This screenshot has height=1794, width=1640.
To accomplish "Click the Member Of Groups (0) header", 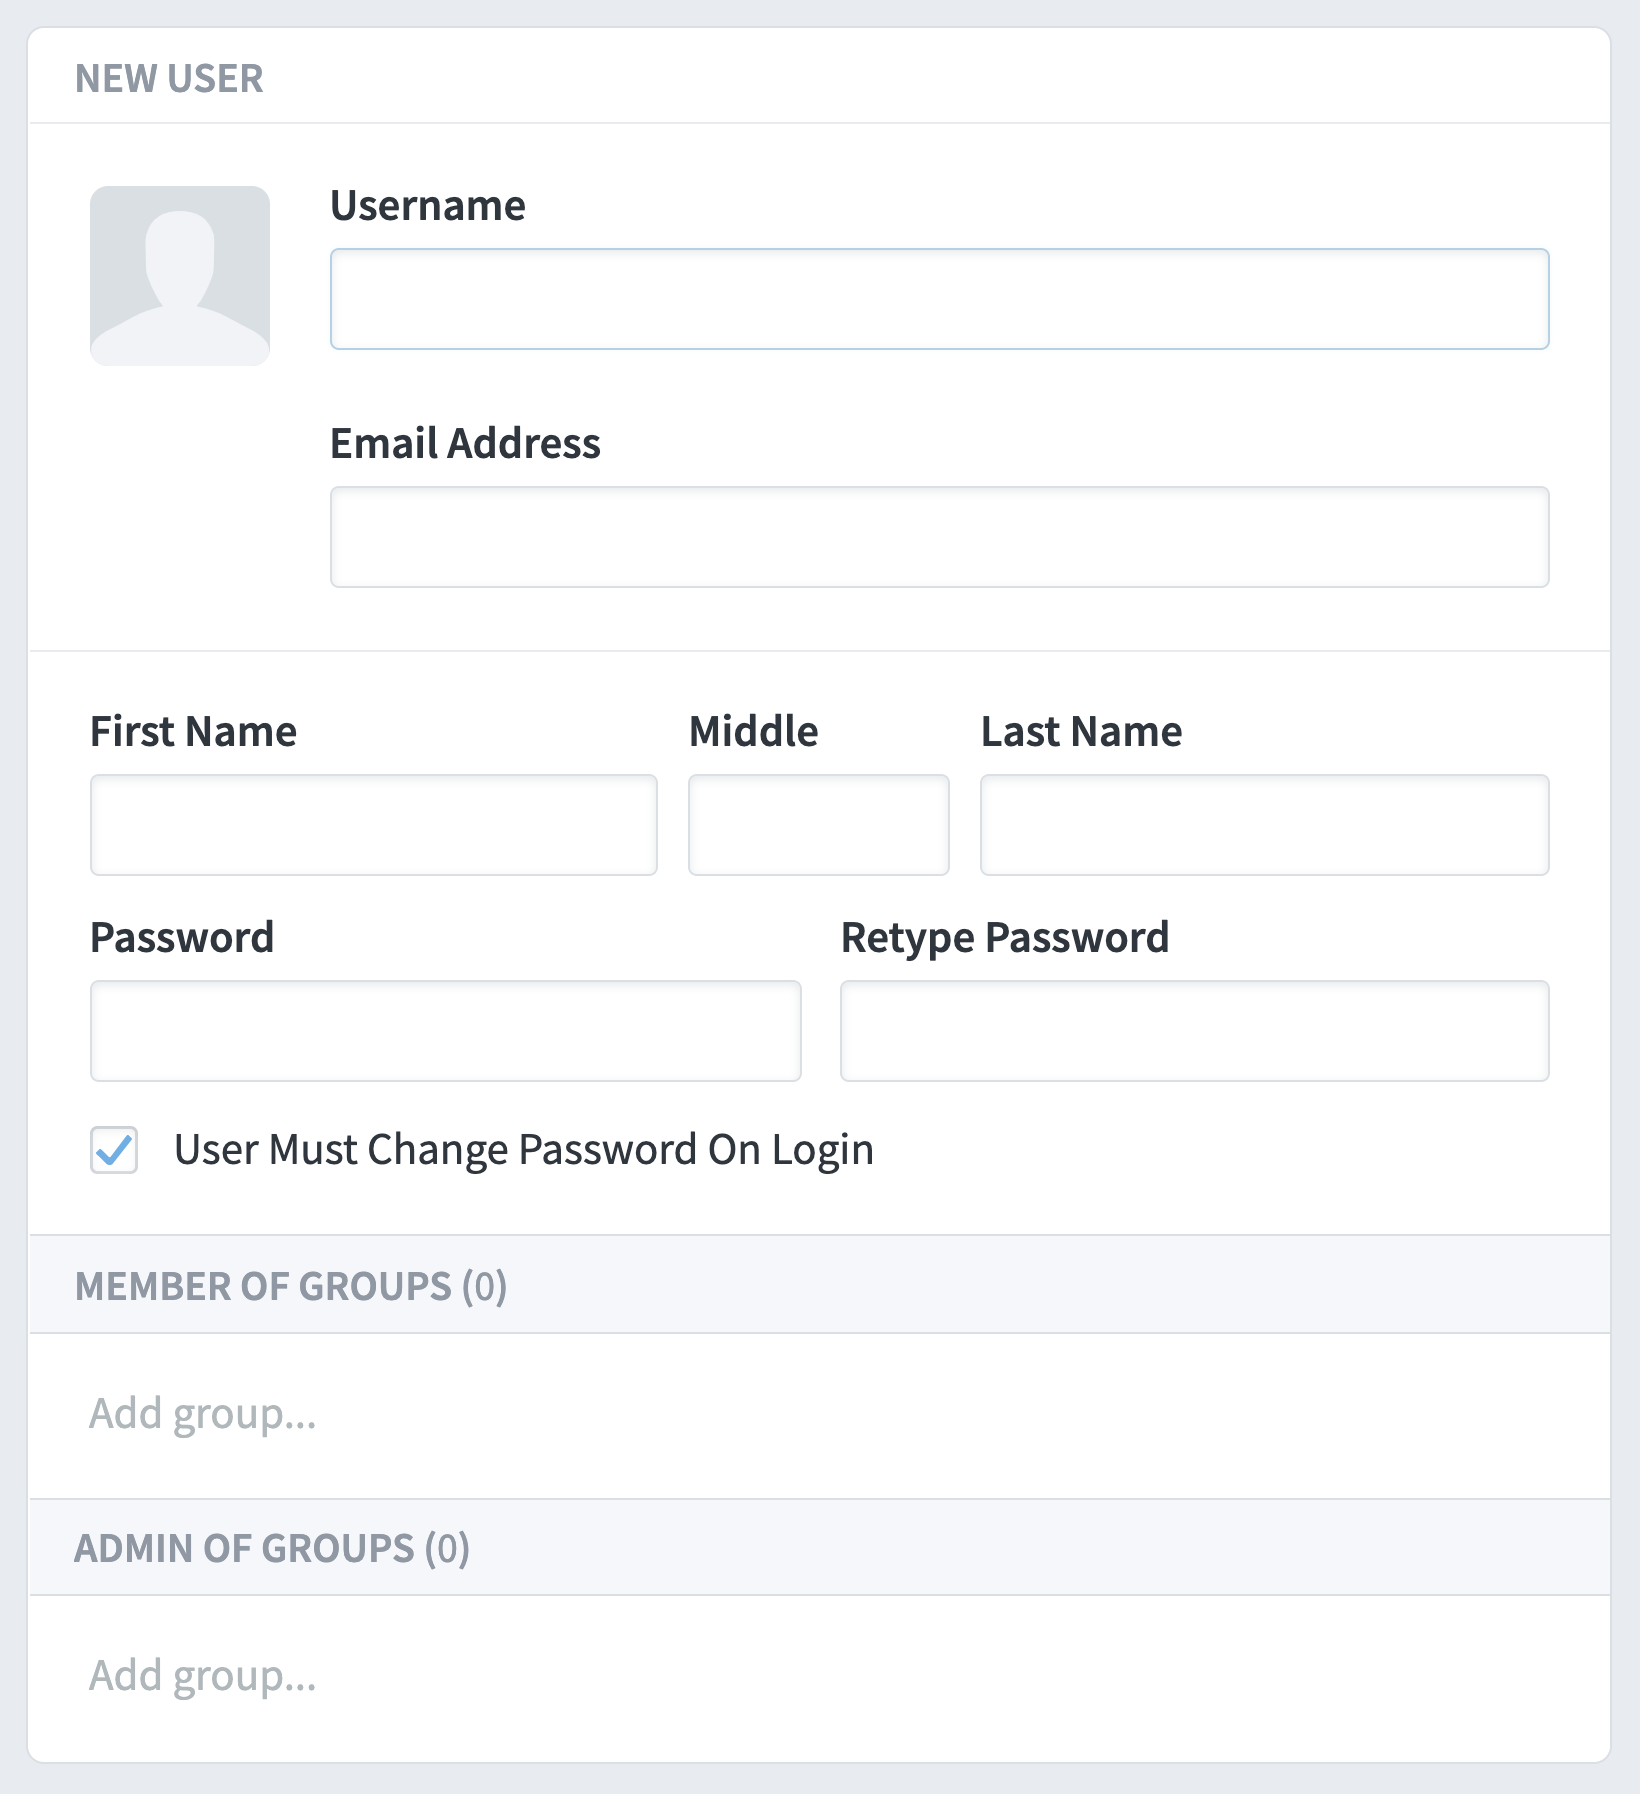I will coord(291,1286).
